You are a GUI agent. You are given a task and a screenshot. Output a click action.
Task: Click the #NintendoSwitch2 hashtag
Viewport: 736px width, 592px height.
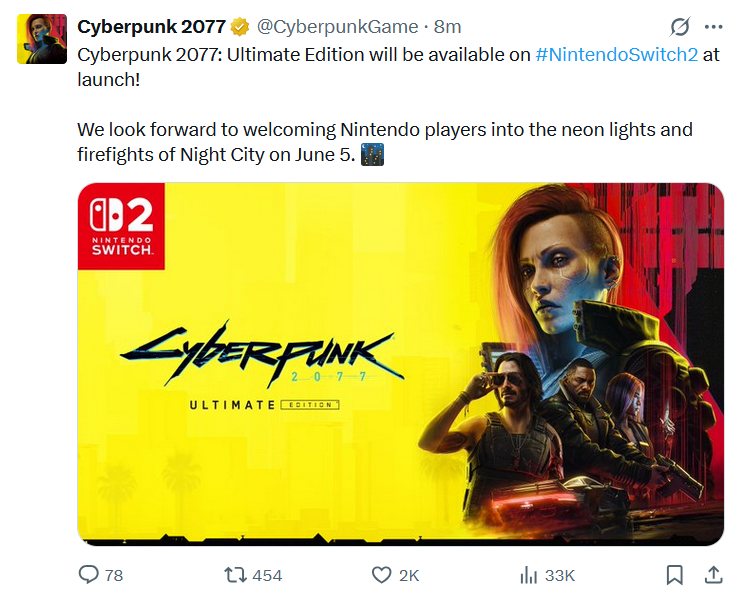(x=616, y=55)
